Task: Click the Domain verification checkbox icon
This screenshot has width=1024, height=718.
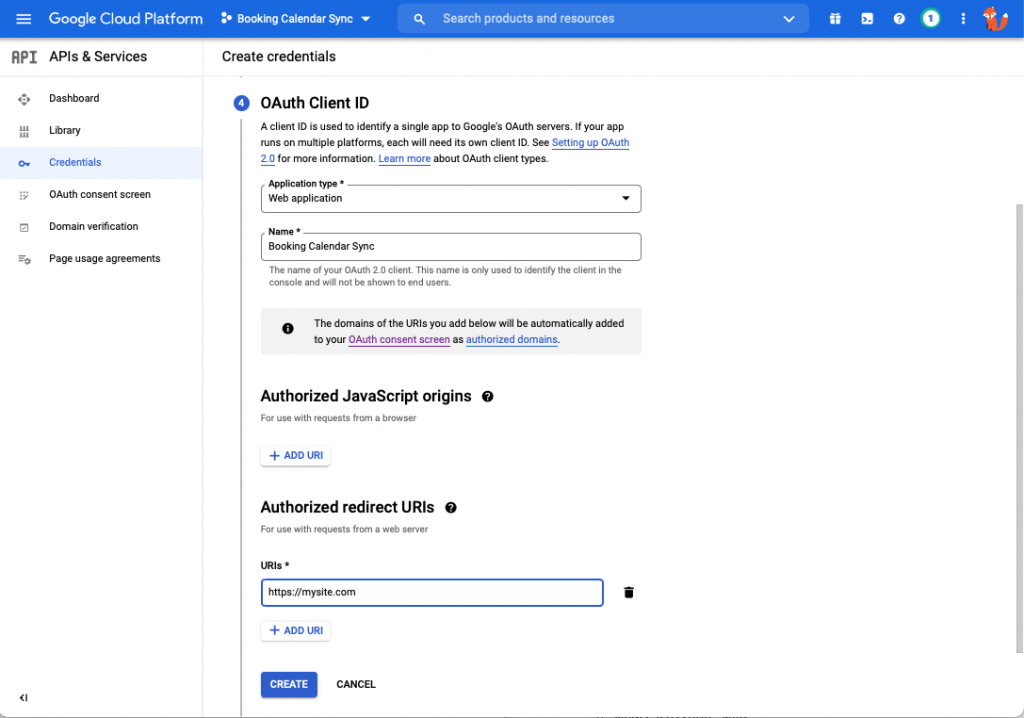Action: pyautogui.click(x=24, y=227)
